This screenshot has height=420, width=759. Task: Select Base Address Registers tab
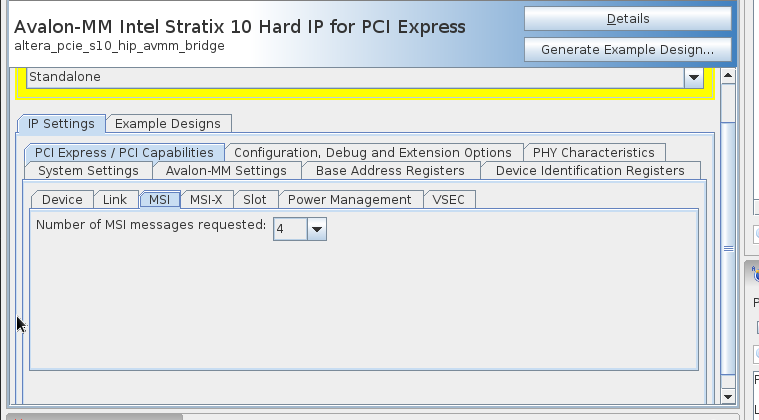click(390, 171)
